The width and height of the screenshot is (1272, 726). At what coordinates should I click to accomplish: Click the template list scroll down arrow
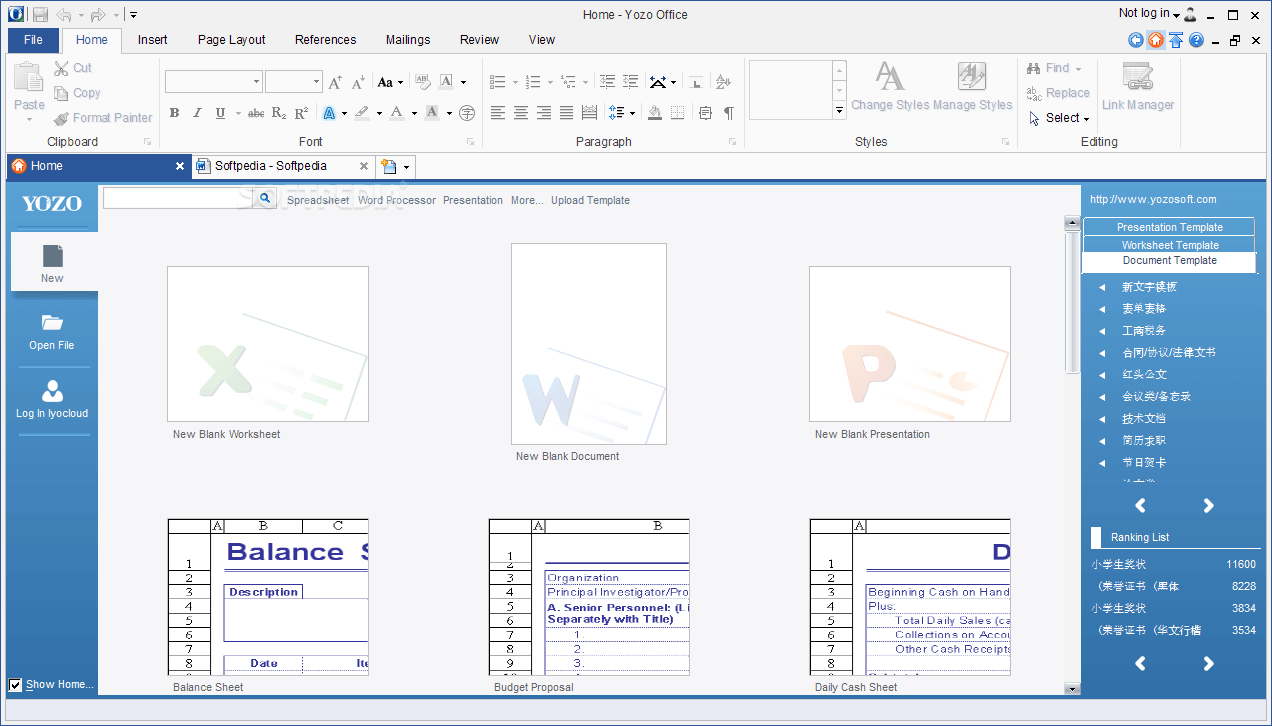[x=1072, y=688]
